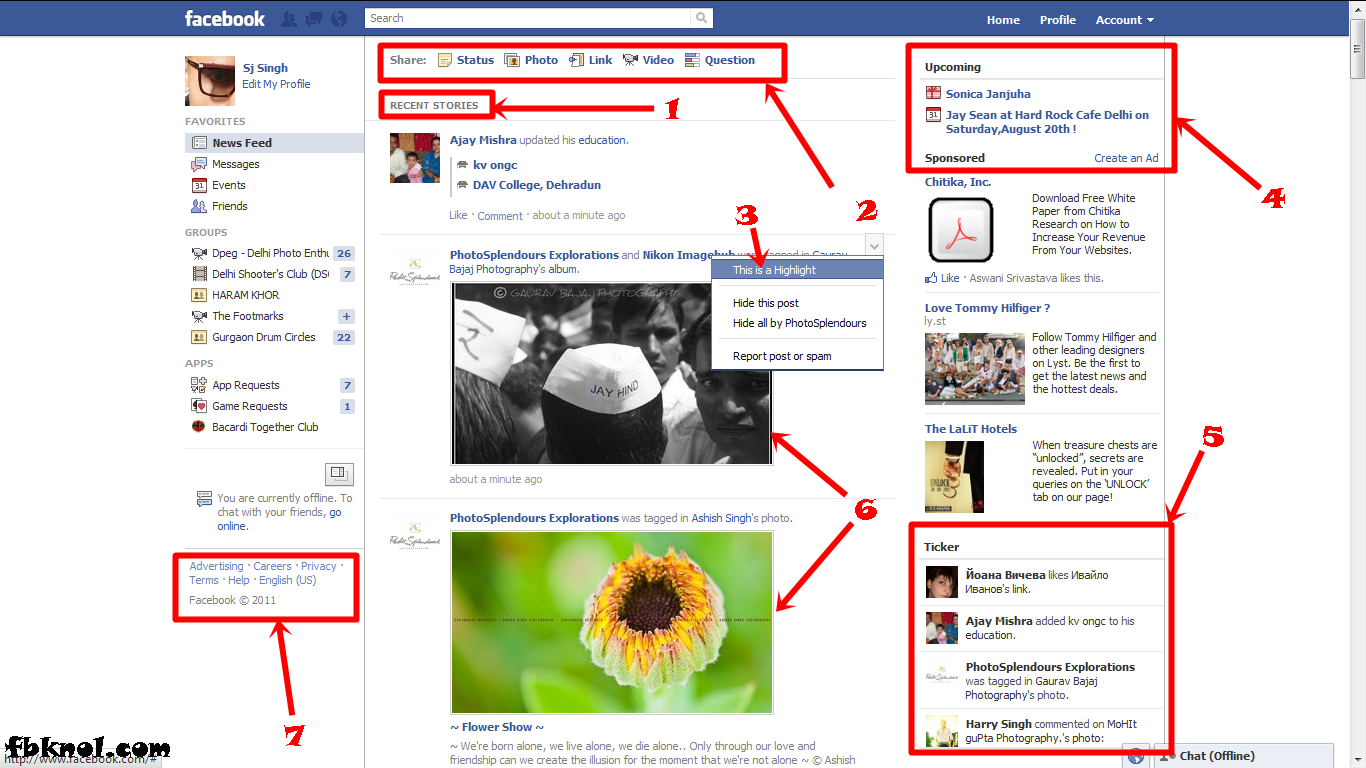Image resolution: width=1366 pixels, height=768 pixels.
Task: Click the Jay Sean event calendar icon
Action: click(x=933, y=115)
